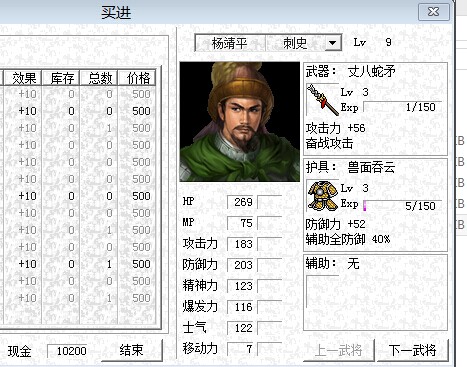Select the 杨靖平 general portrait

[x=240, y=122]
